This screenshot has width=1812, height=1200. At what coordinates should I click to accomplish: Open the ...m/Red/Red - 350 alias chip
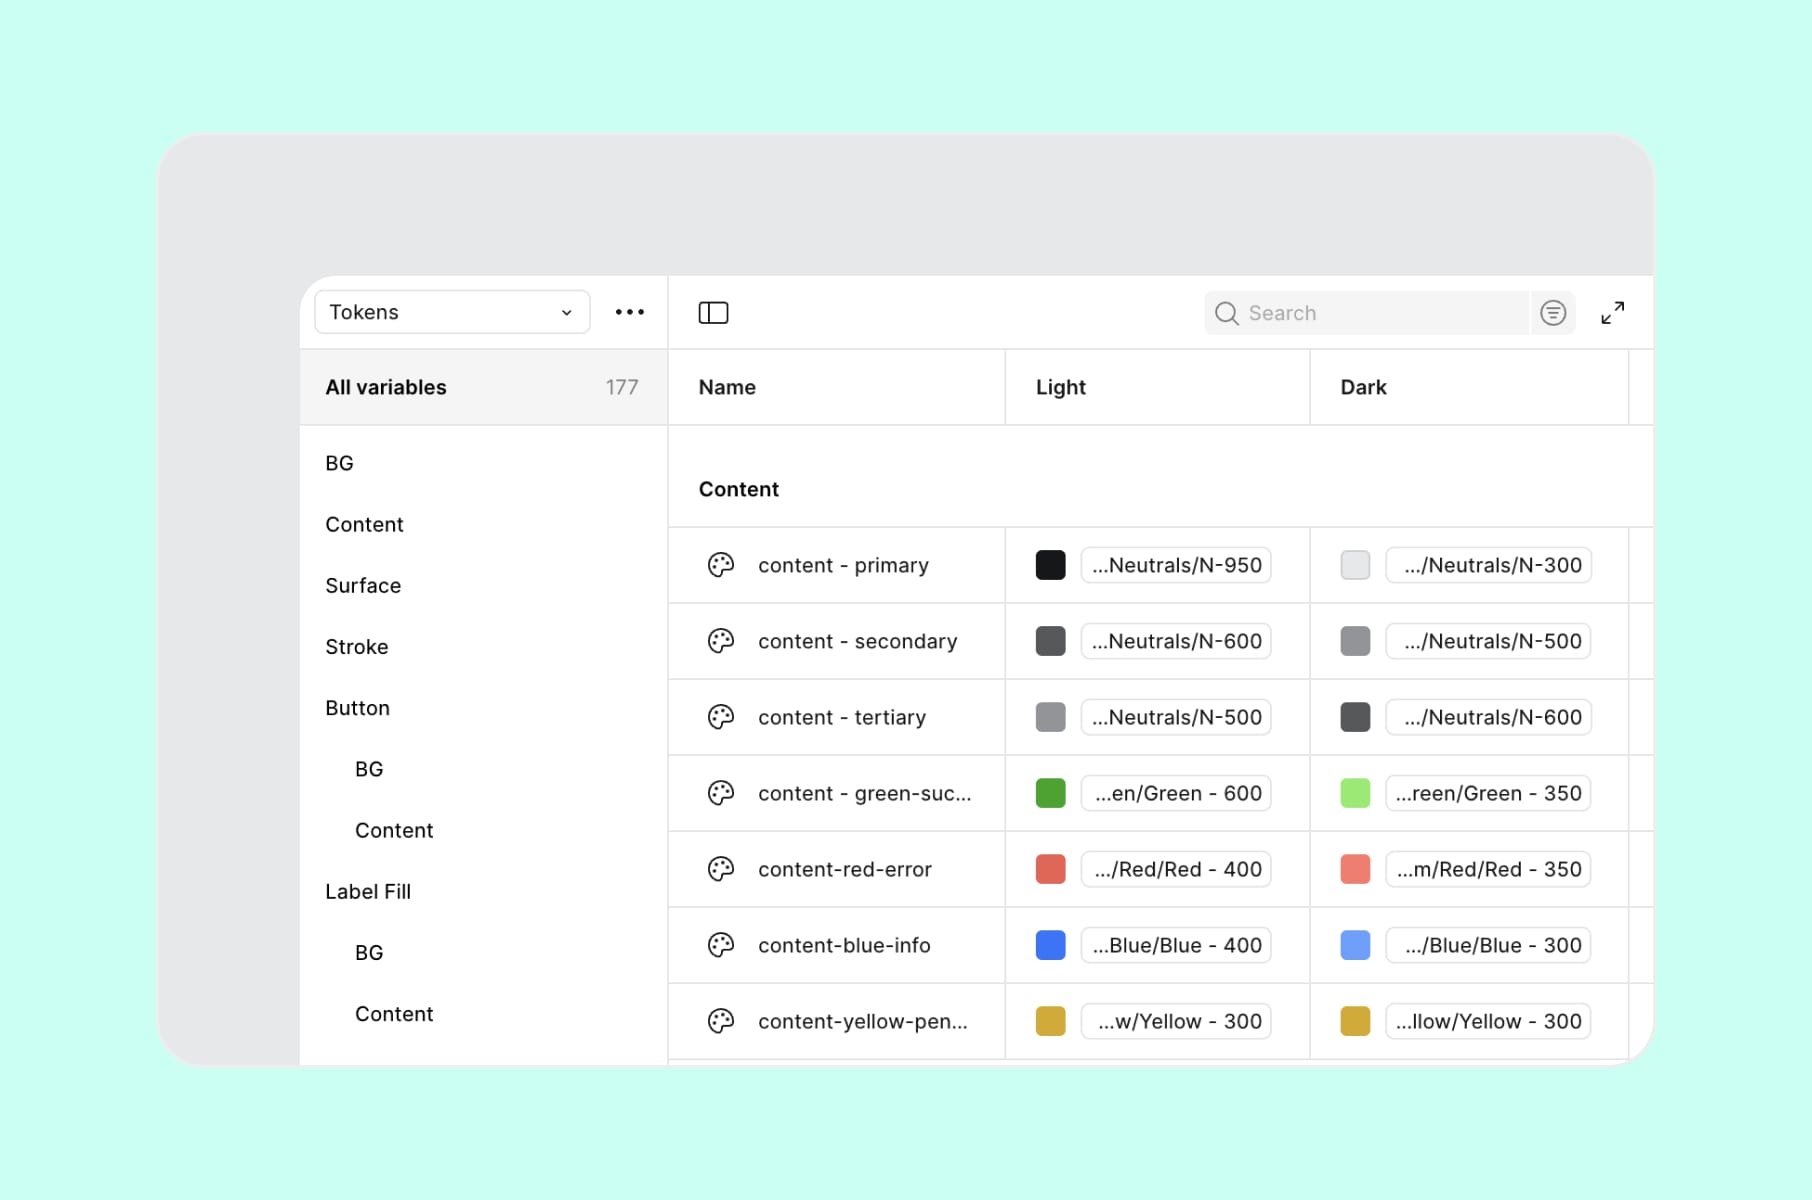1488,869
